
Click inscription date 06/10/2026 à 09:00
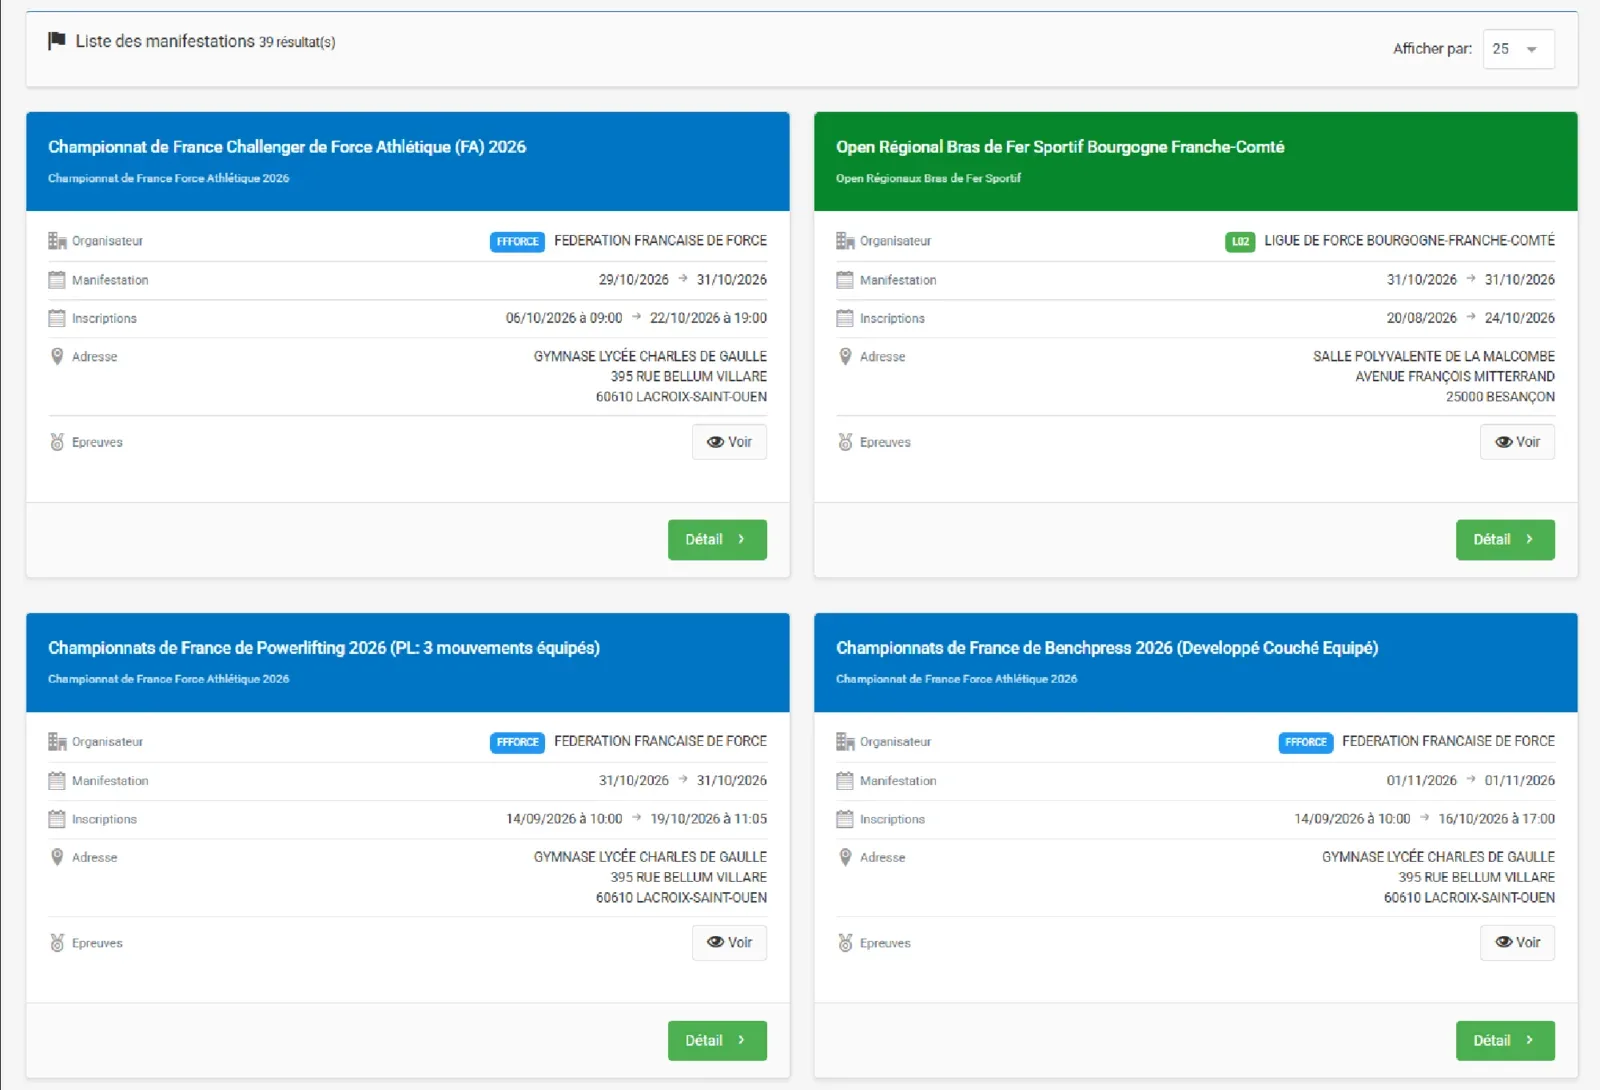point(564,318)
